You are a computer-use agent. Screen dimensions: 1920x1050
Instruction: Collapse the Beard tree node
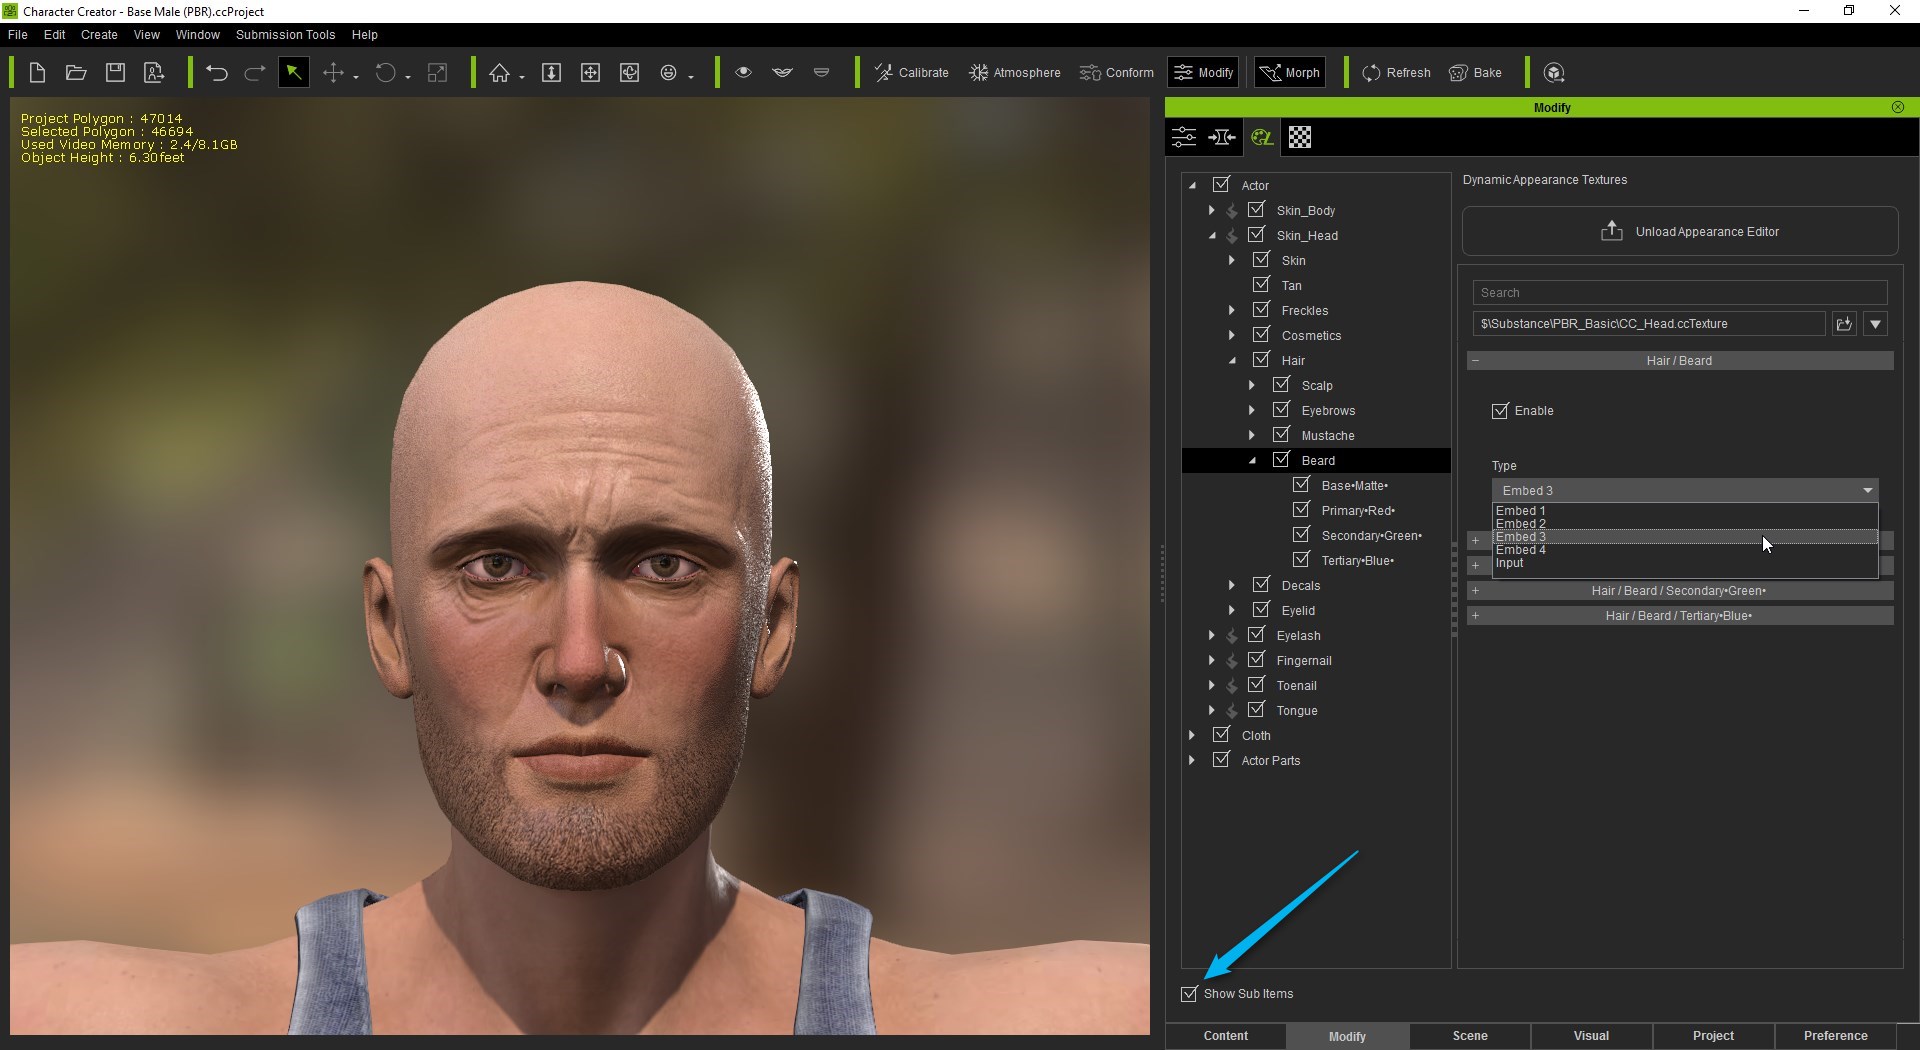[1252, 461]
